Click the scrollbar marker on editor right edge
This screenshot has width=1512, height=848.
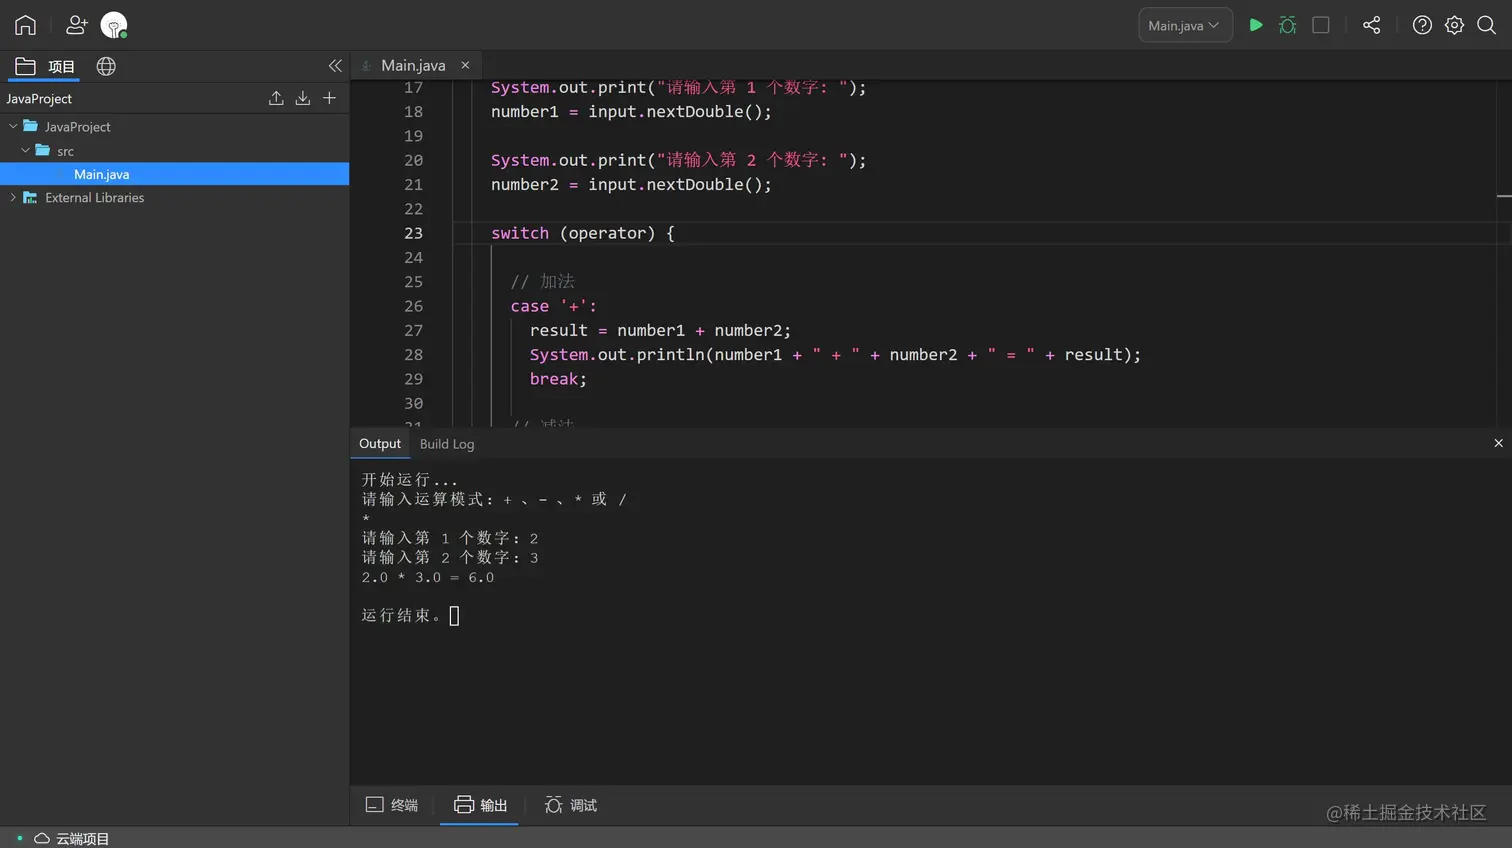click(1504, 196)
